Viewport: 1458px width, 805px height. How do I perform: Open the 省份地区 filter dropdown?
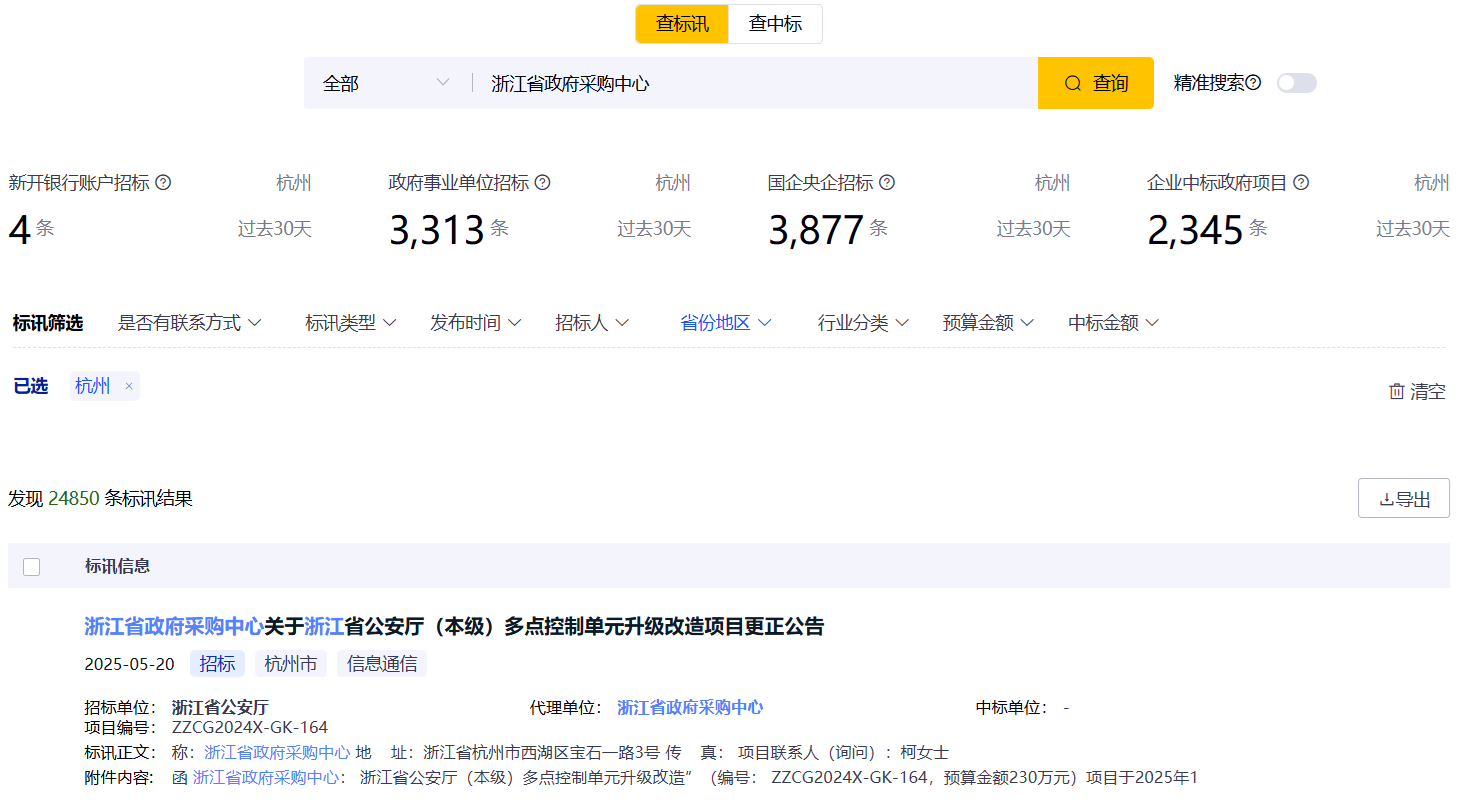coord(726,323)
